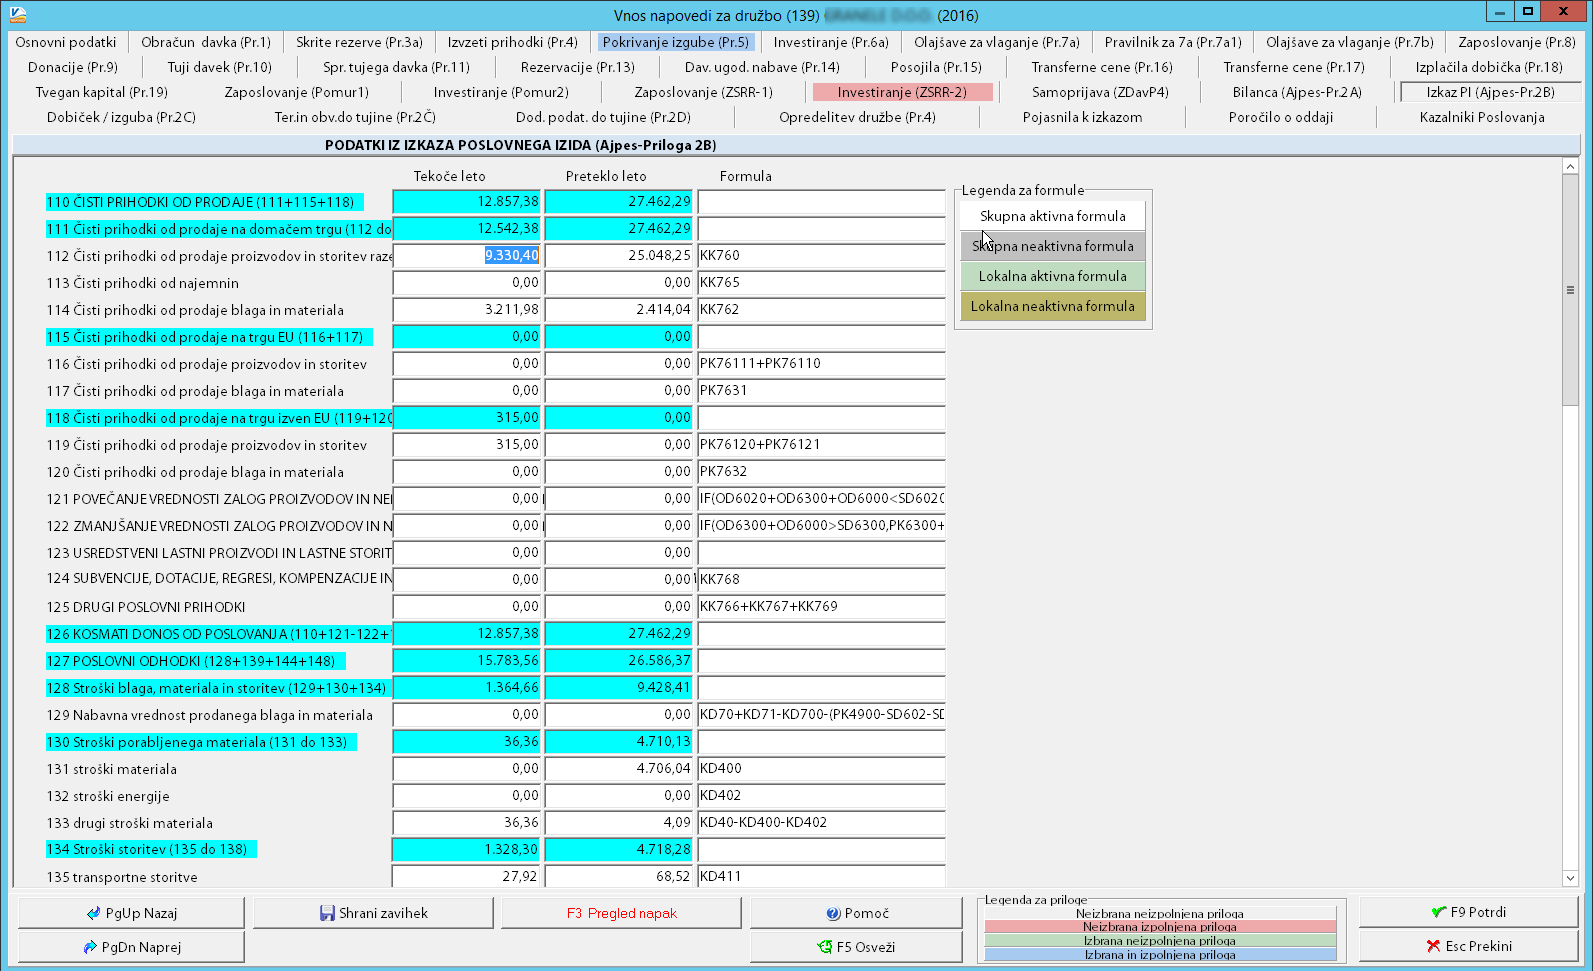The height and width of the screenshot is (971, 1593).
Task: Open Skrite rezerve (Pr.3a) tab
Action: pyautogui.click(x=359, y=42)
